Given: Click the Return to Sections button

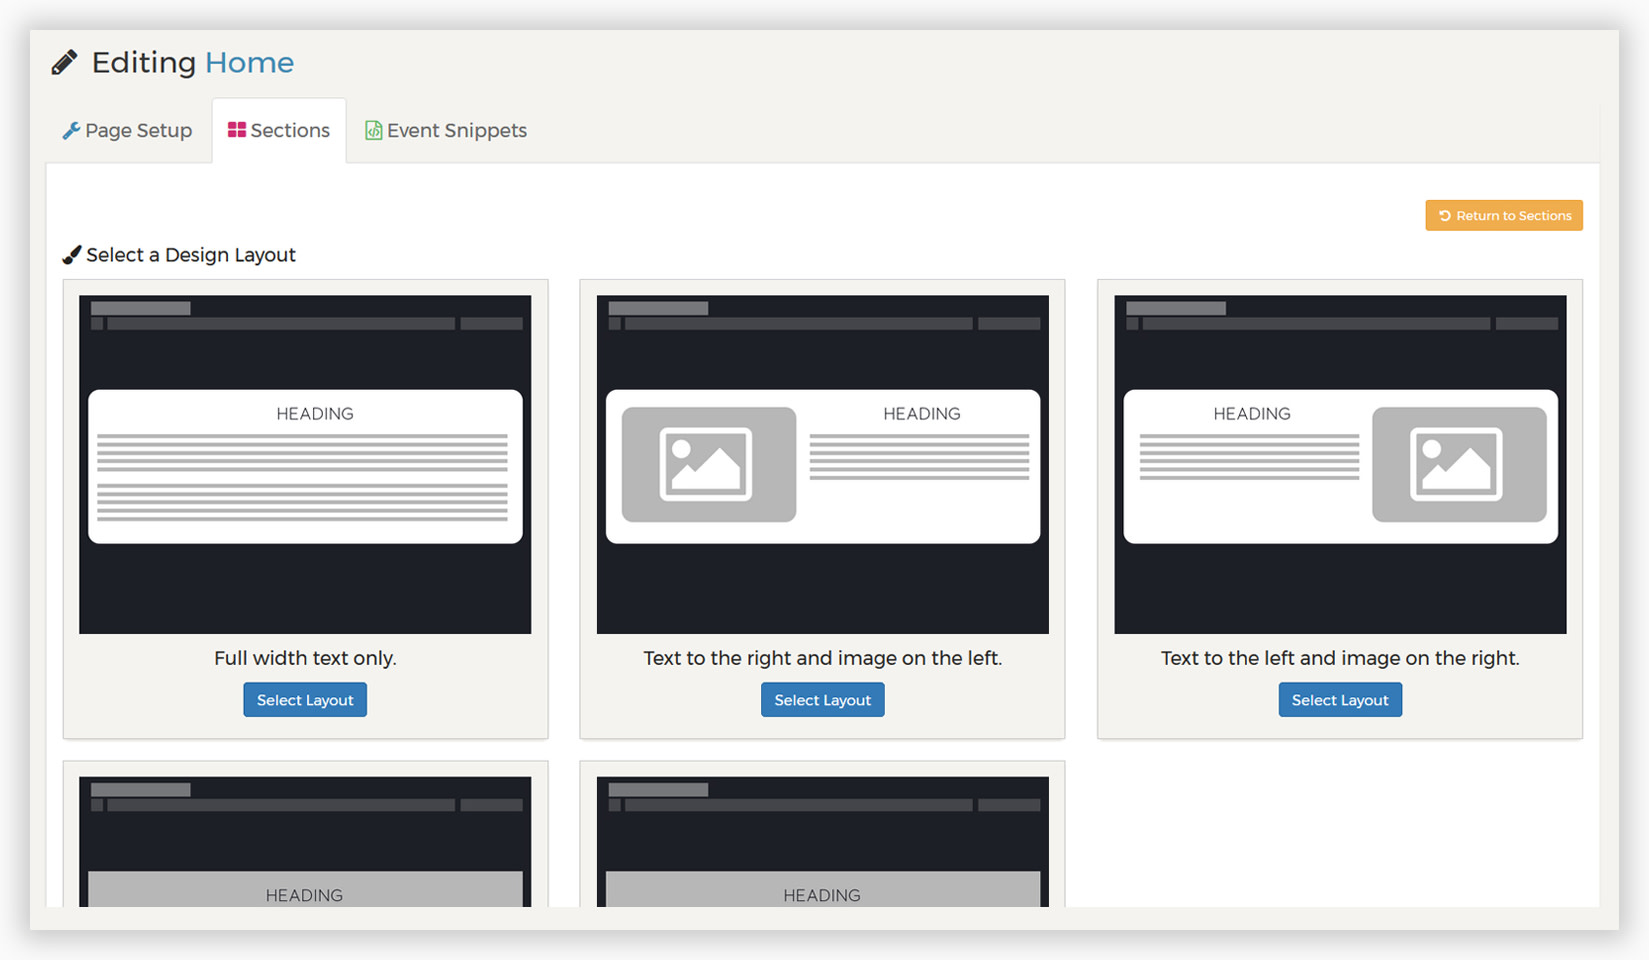Looking at the screenshot, I should (1504, 216).
